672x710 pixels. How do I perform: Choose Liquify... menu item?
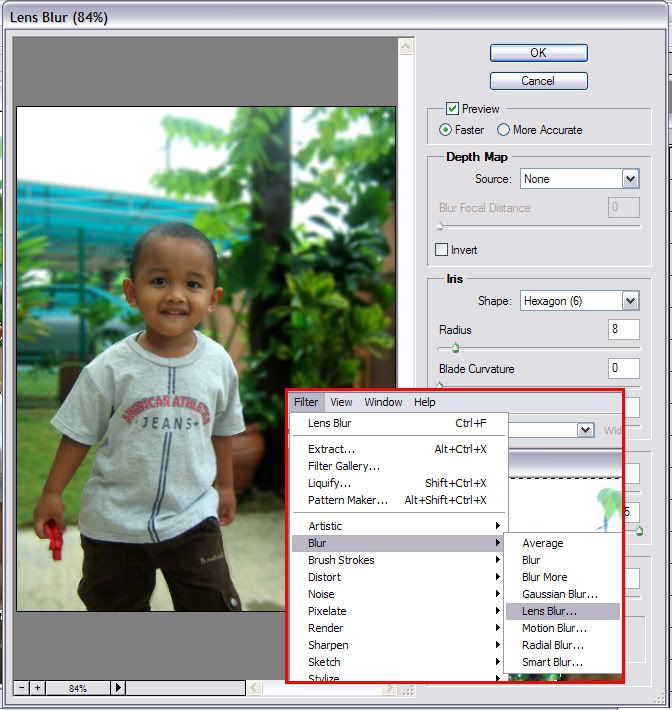pyautogui.click(x=398, y=483)
